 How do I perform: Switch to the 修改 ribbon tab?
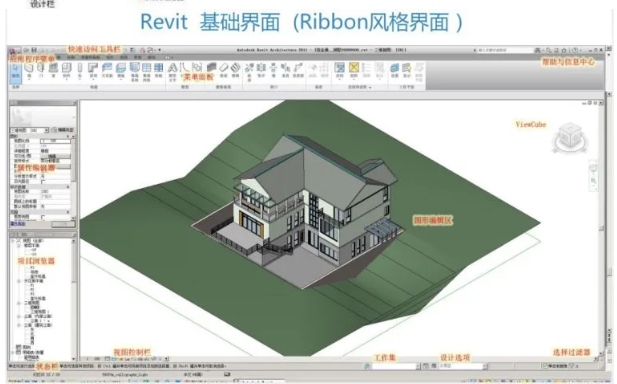coord(151,57)
